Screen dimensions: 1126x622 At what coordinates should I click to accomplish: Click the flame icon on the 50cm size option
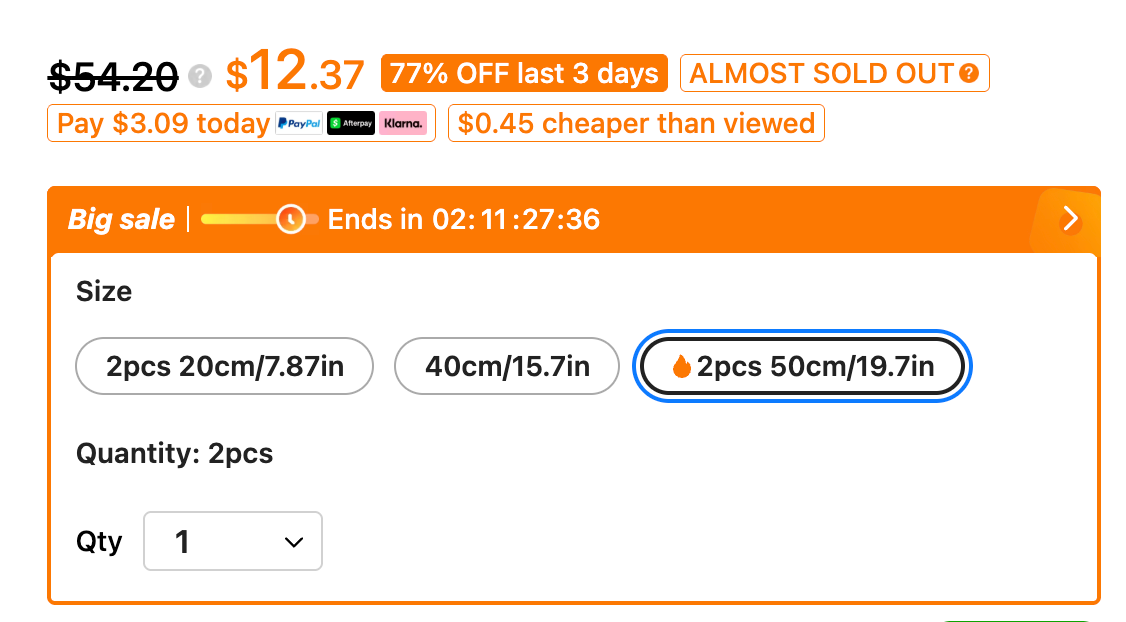pyautogui.click(x=682, y=367)
